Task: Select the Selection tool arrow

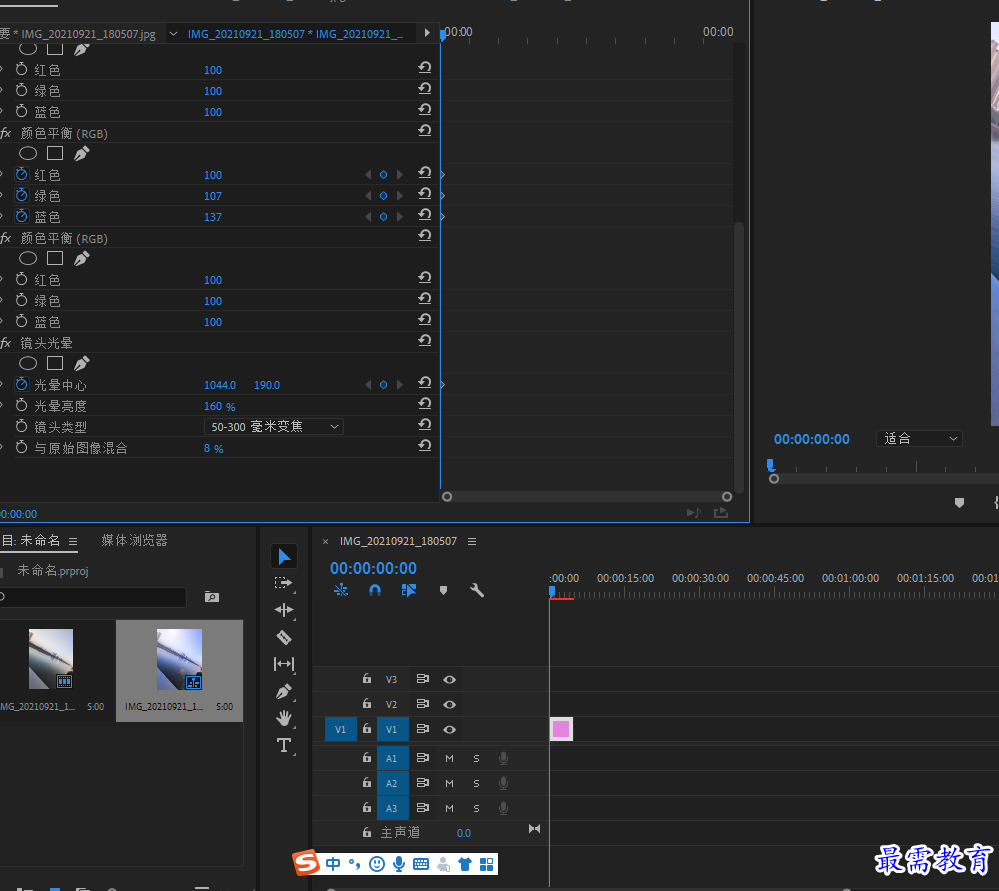Action: [284, 556]
